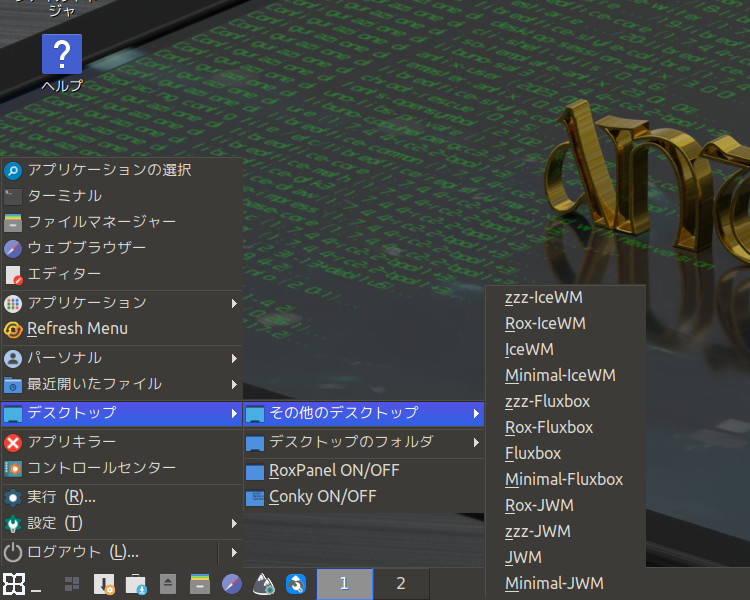Click the Personal user avatar icon
750x600 pixels.
pyautogui.click(x=13, y=358)
